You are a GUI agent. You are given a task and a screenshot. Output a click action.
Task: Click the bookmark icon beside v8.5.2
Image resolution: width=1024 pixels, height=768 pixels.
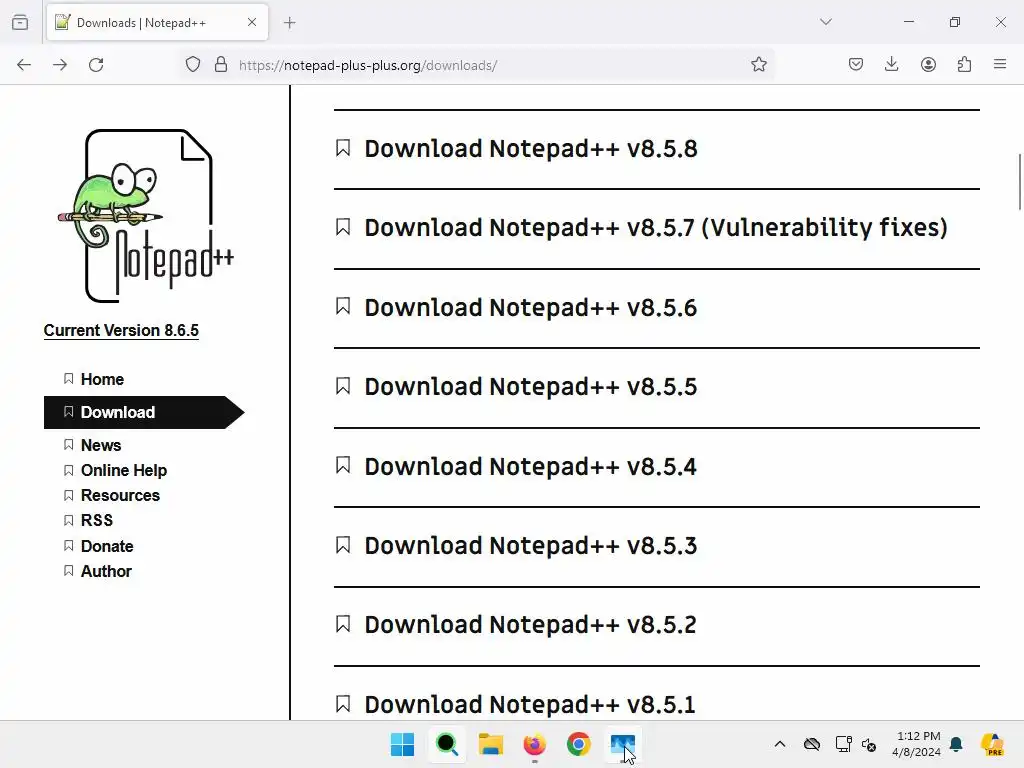click(x=343, y=624)
